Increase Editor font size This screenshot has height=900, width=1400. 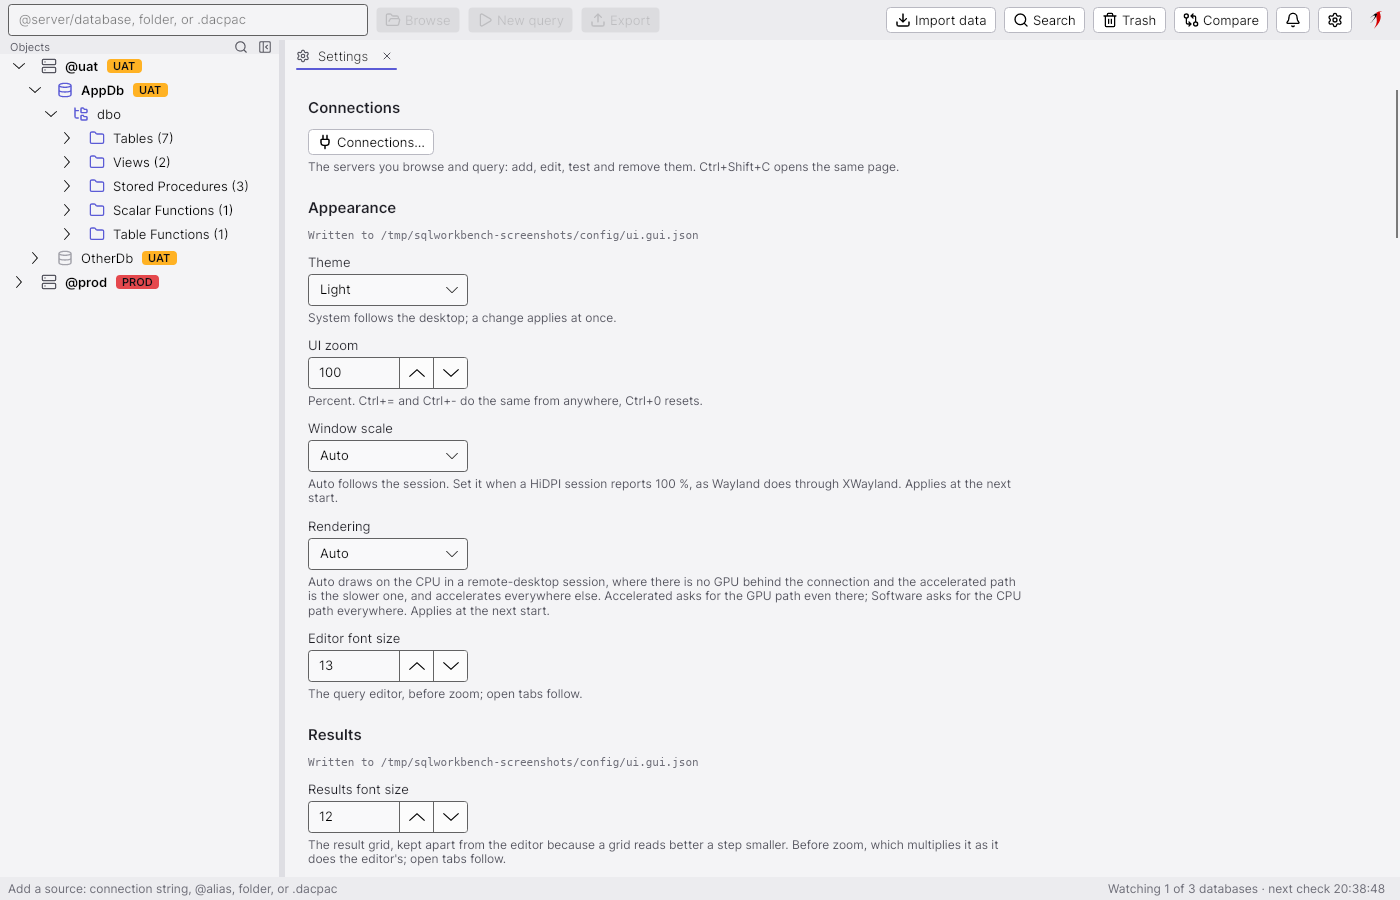(x=417, y=666)
